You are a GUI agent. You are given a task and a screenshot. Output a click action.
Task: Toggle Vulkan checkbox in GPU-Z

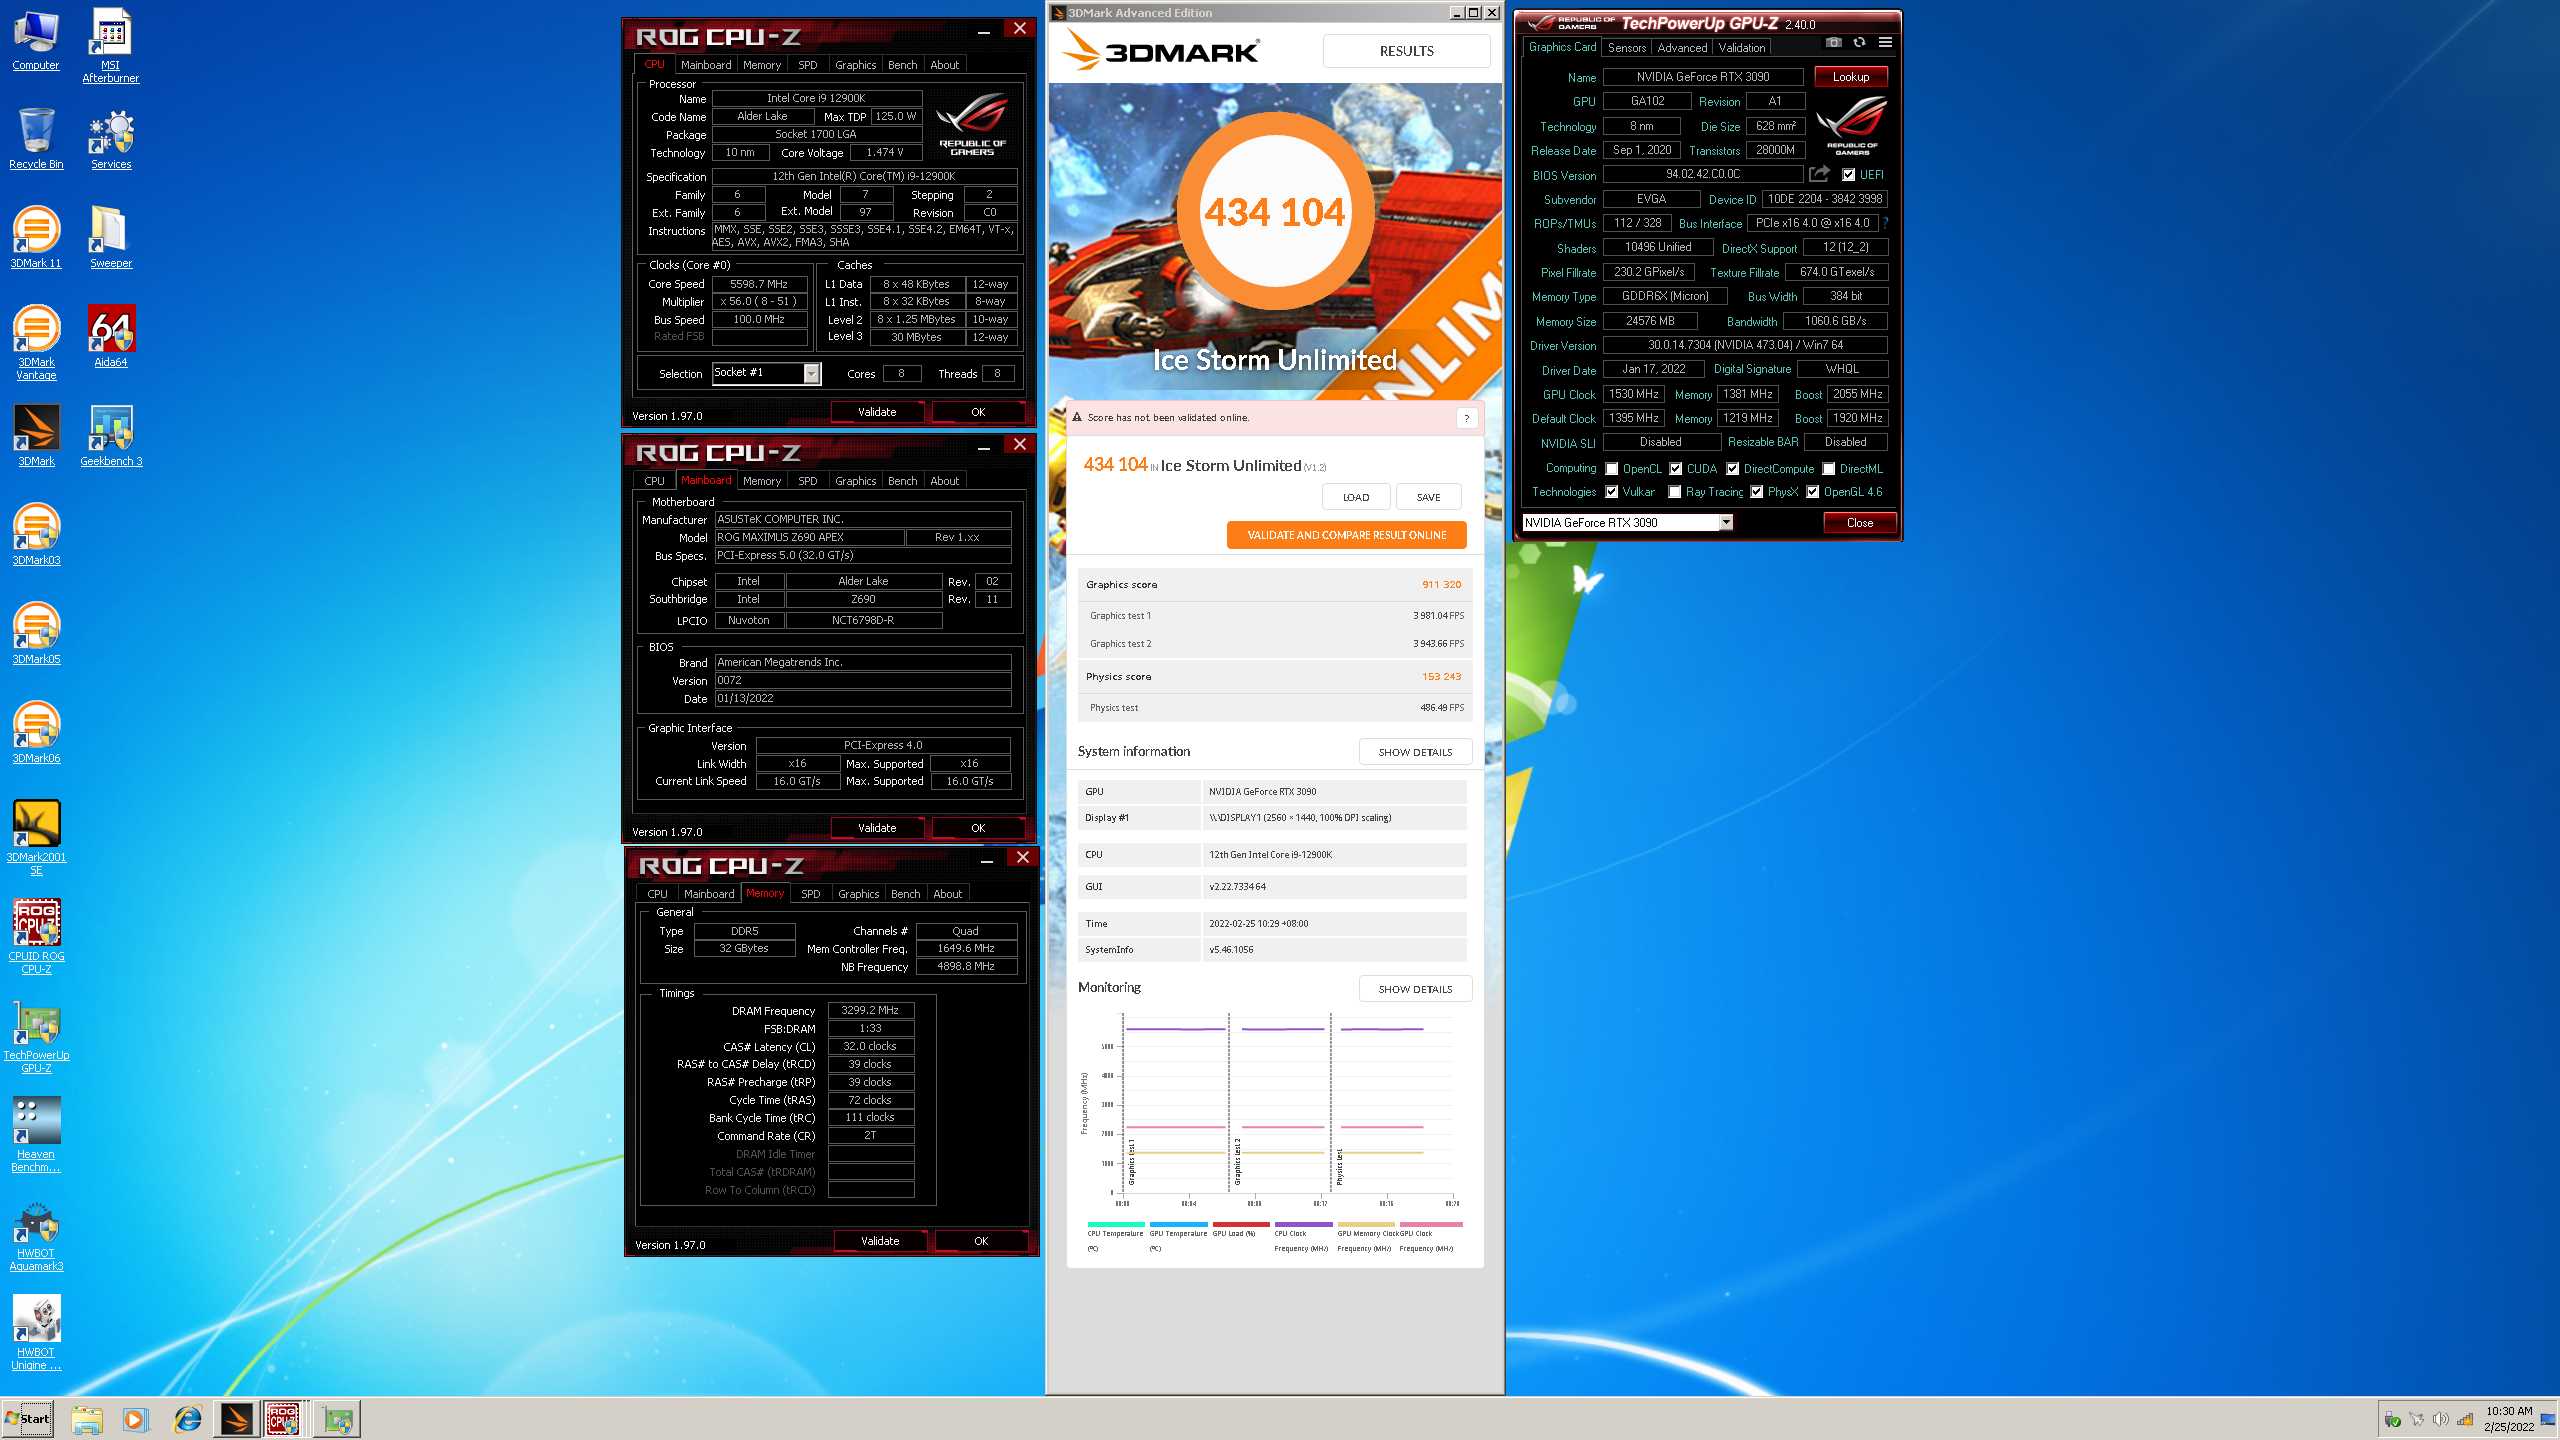pyautogui.click(x=1611, y=491)
